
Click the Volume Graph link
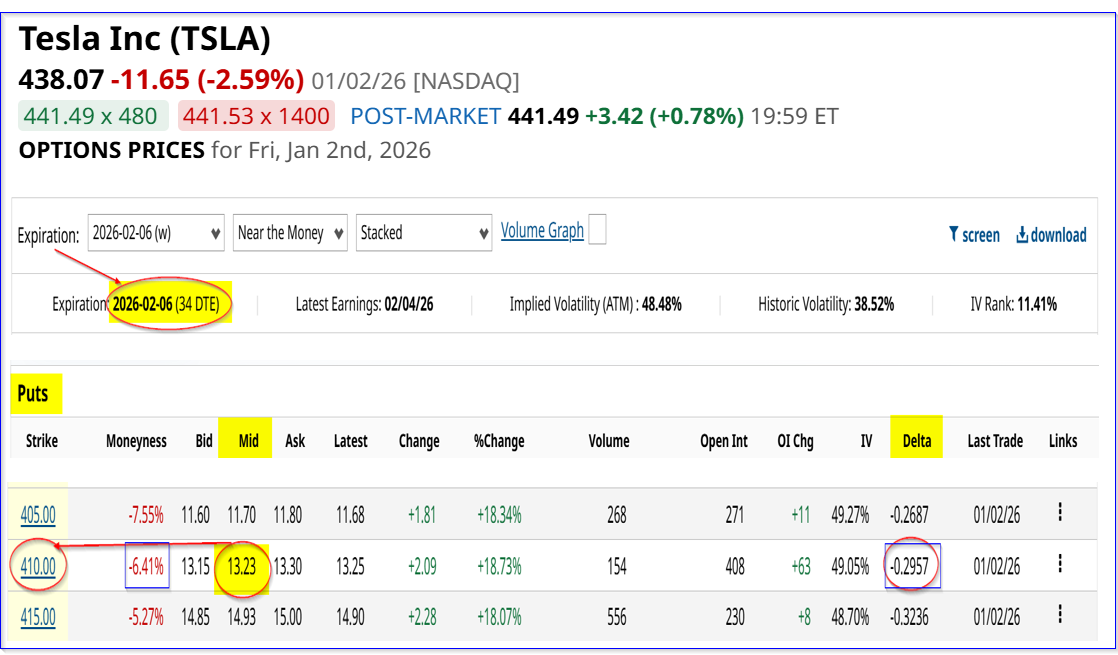(x=542, y=231)
